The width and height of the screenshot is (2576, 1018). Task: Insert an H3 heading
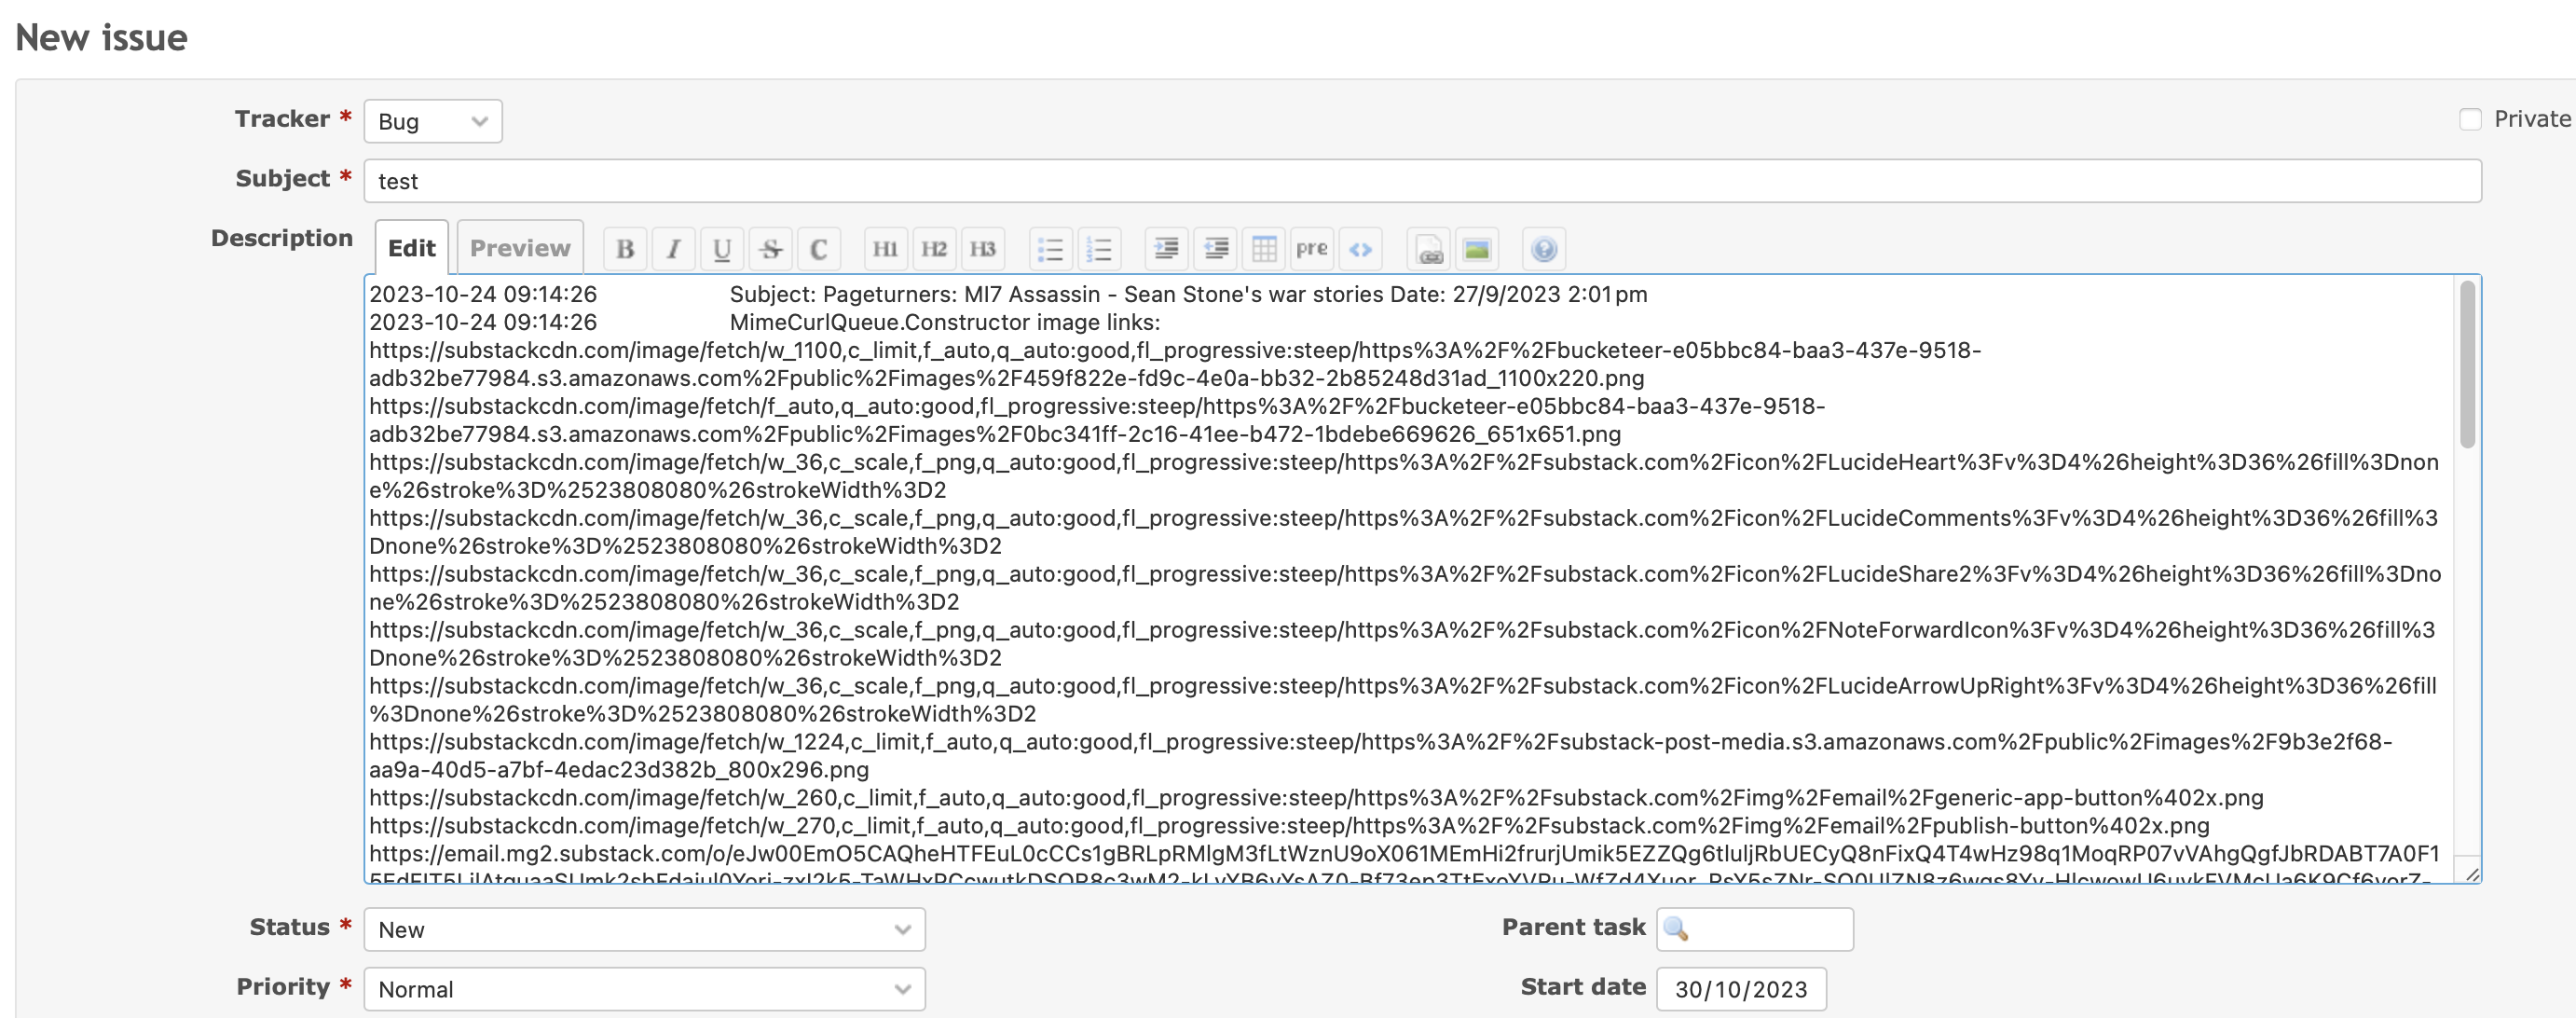tap(984, 248)
